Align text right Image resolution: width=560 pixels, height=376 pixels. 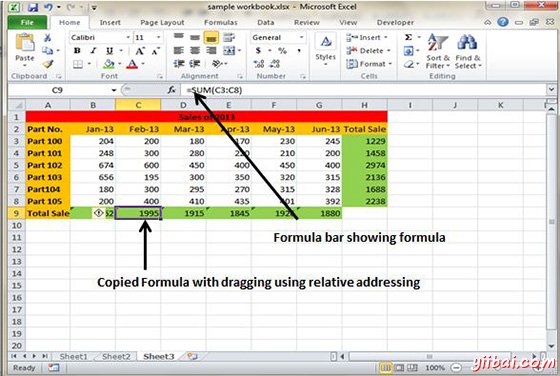211,51
